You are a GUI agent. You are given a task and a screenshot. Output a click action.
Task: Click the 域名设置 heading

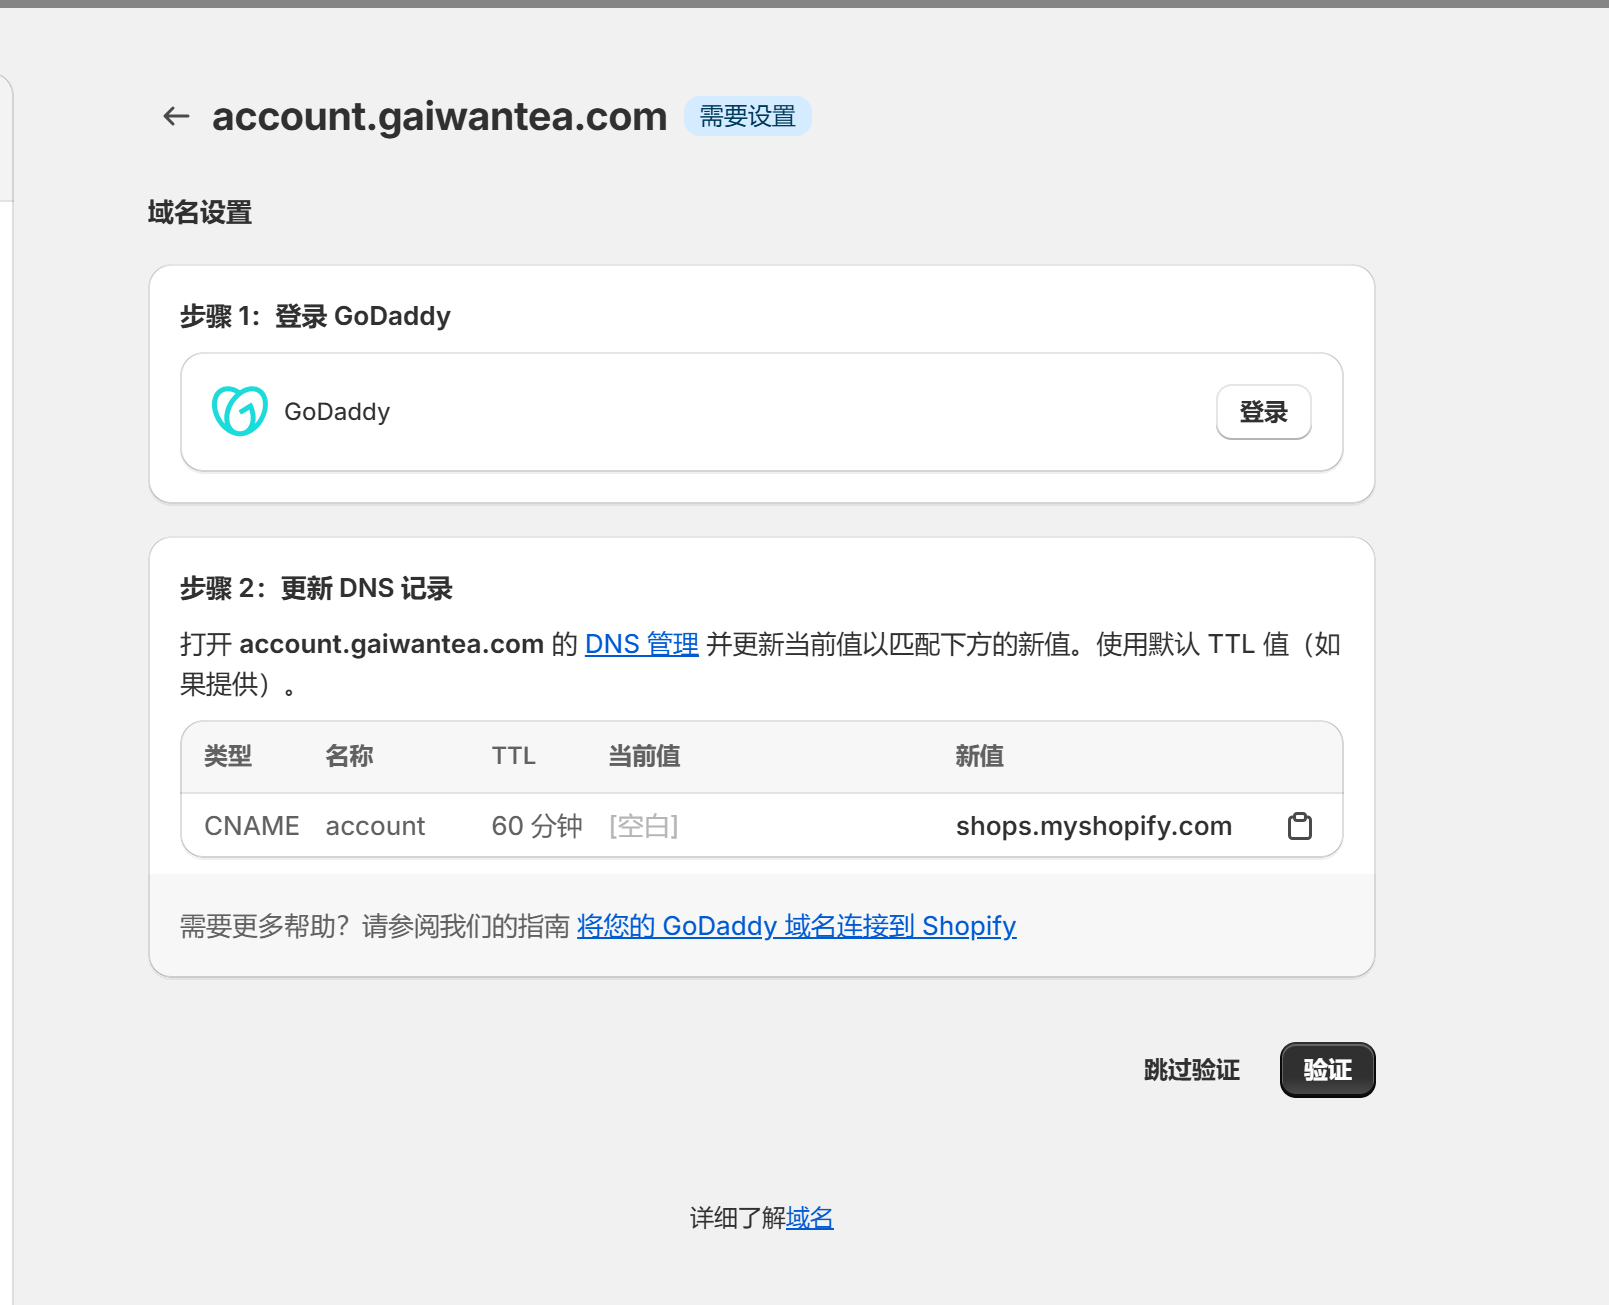200,212
